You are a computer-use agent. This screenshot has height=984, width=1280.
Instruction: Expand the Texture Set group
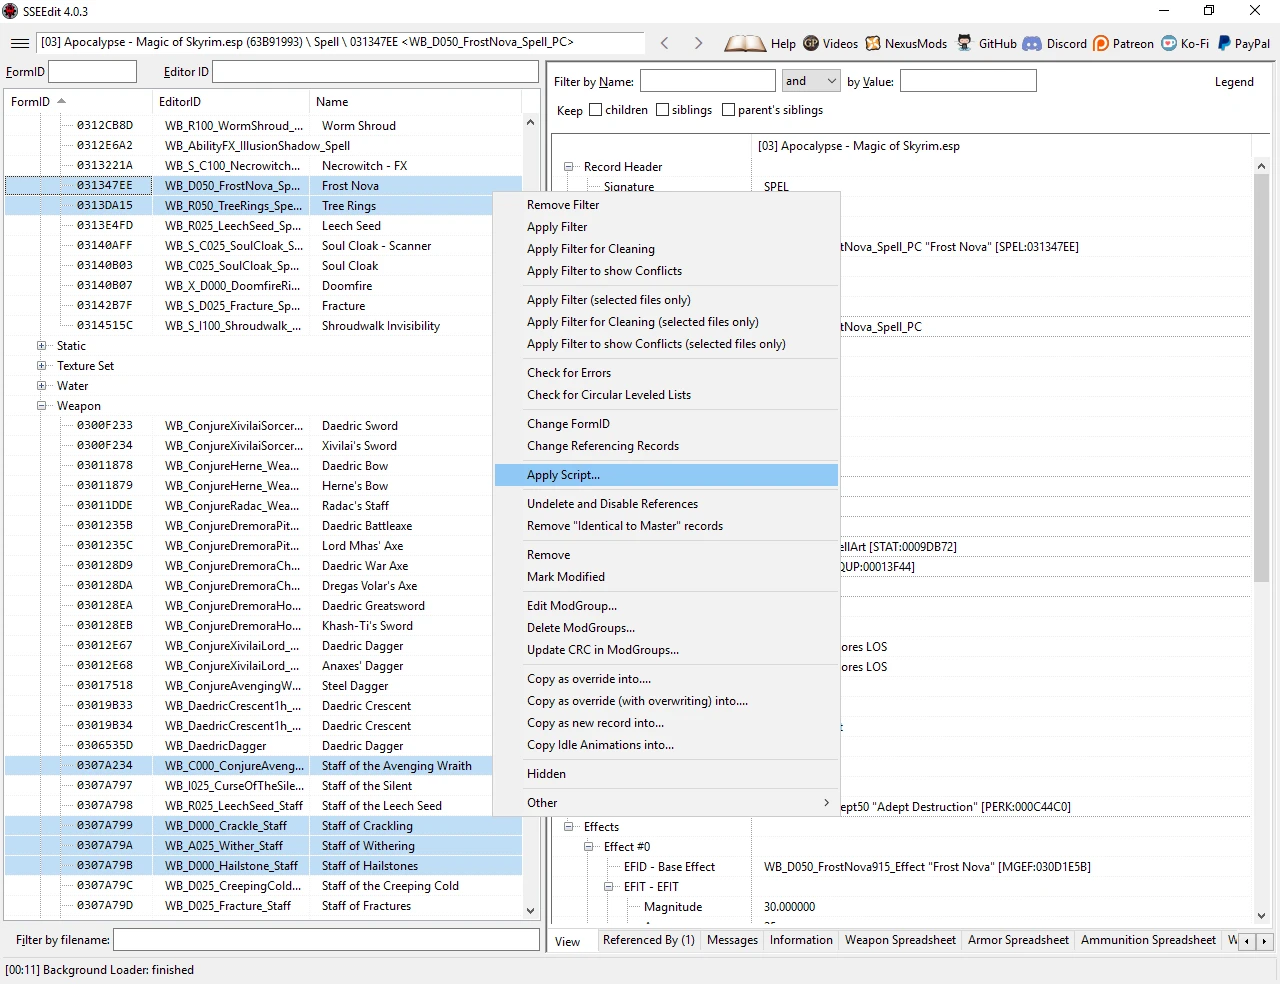(x=42, y=366)
